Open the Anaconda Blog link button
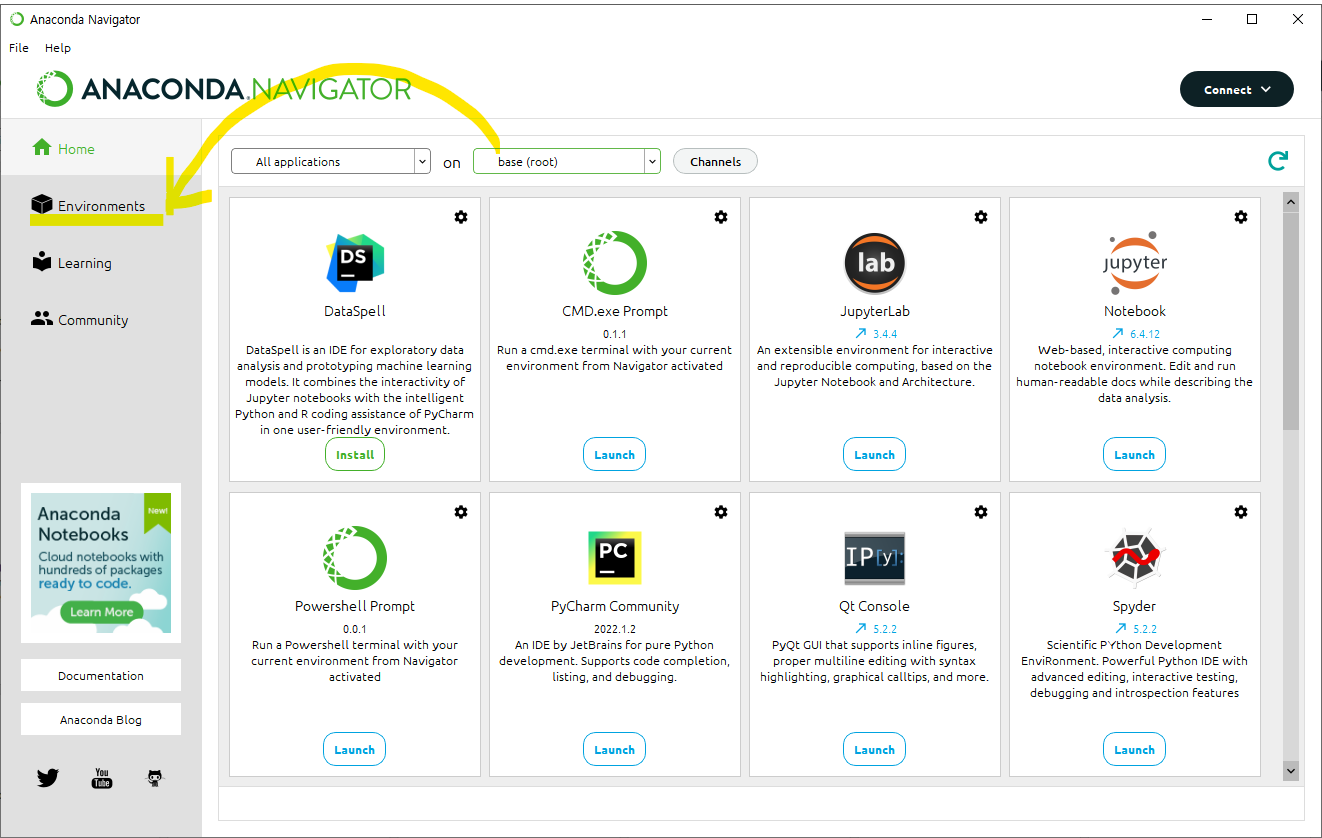Viewport: 1322px width, 838px height. pos(101,719)
